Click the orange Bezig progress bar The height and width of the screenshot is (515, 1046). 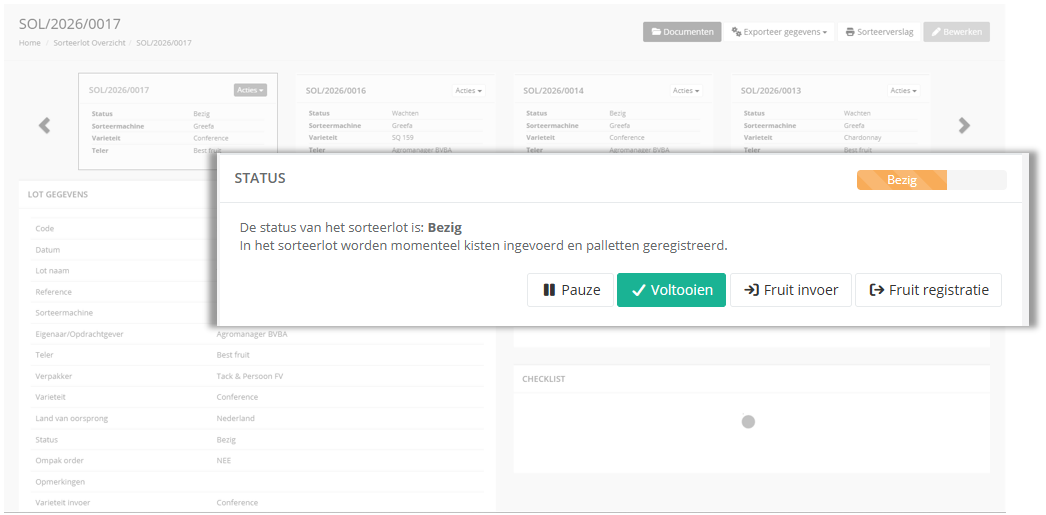(902, 180)
